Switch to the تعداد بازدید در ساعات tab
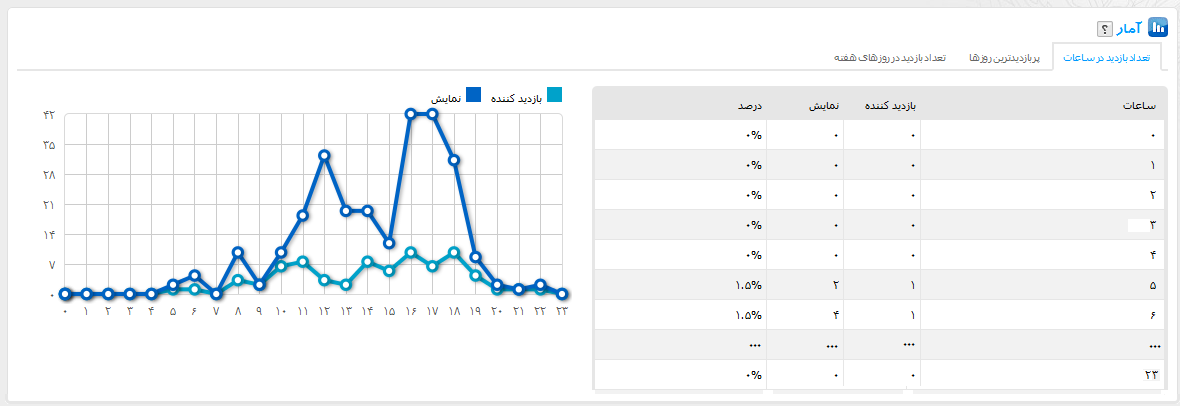This screenshot has height=406, width=1180. pyautogui.click(x=1107, y=58)
